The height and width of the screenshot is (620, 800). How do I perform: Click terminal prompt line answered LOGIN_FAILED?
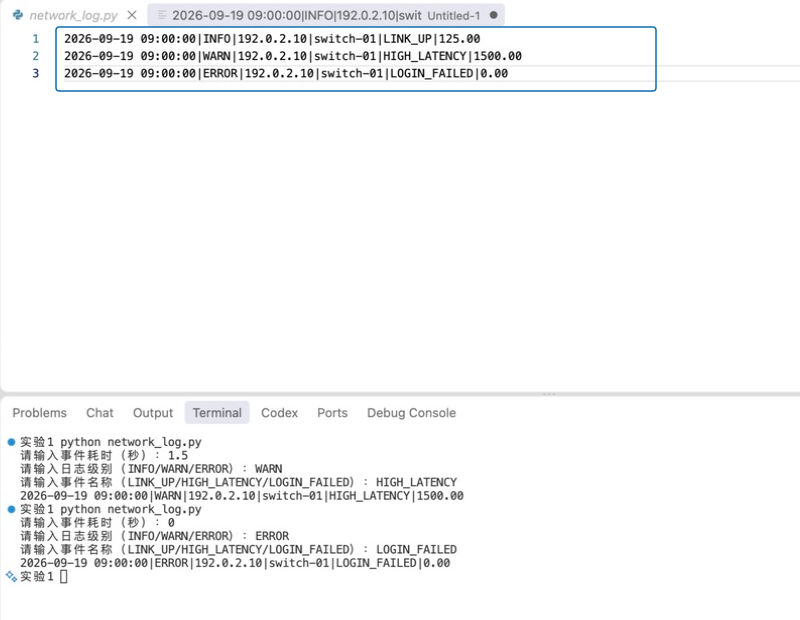[238, 550]
